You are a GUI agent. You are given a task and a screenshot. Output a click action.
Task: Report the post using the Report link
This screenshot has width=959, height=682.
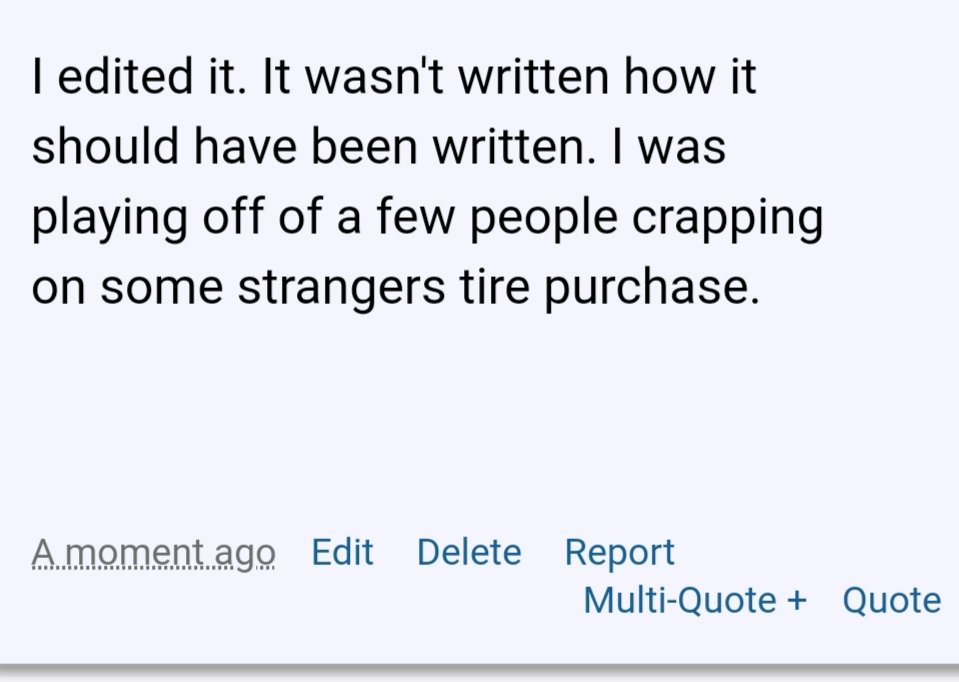[x=620, y=554]
